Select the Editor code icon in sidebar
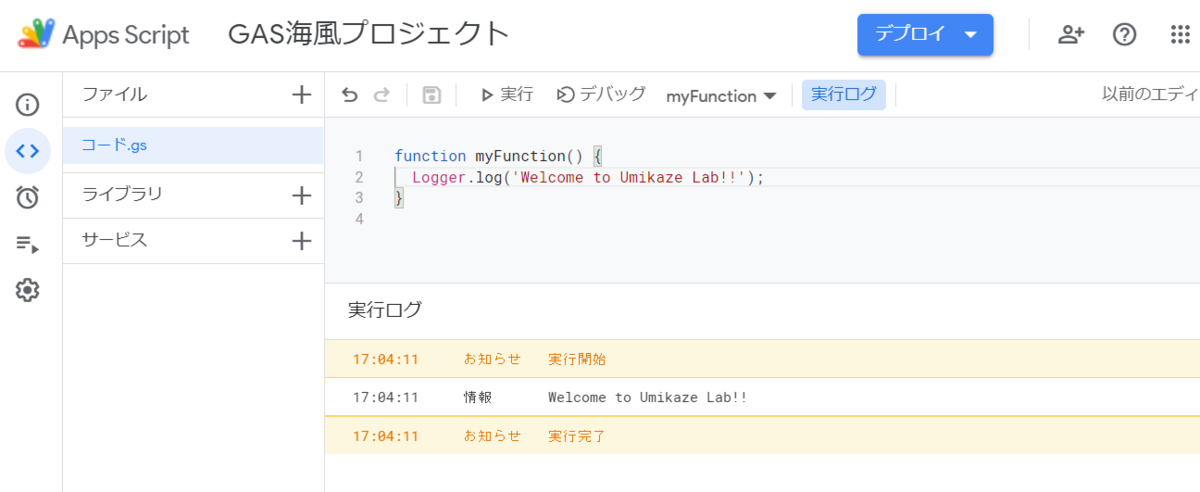The width and height of the screenshot is (1200, 492). point(28,151)
